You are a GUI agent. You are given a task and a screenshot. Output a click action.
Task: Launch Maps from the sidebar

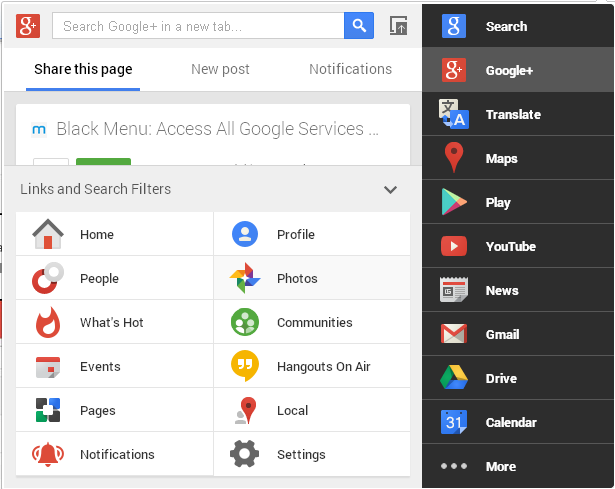tap(455, 159)
